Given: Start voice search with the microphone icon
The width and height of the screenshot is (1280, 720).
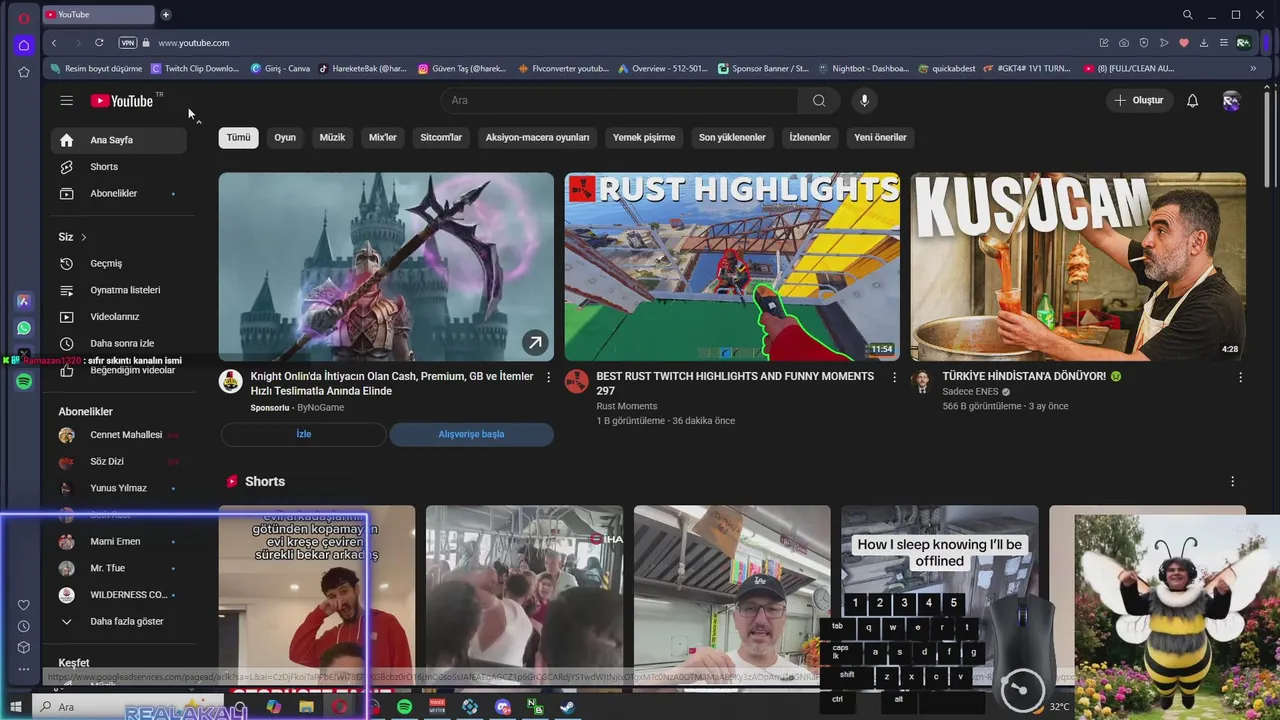Looking at the screenshot, I should [x=865, y=100].
